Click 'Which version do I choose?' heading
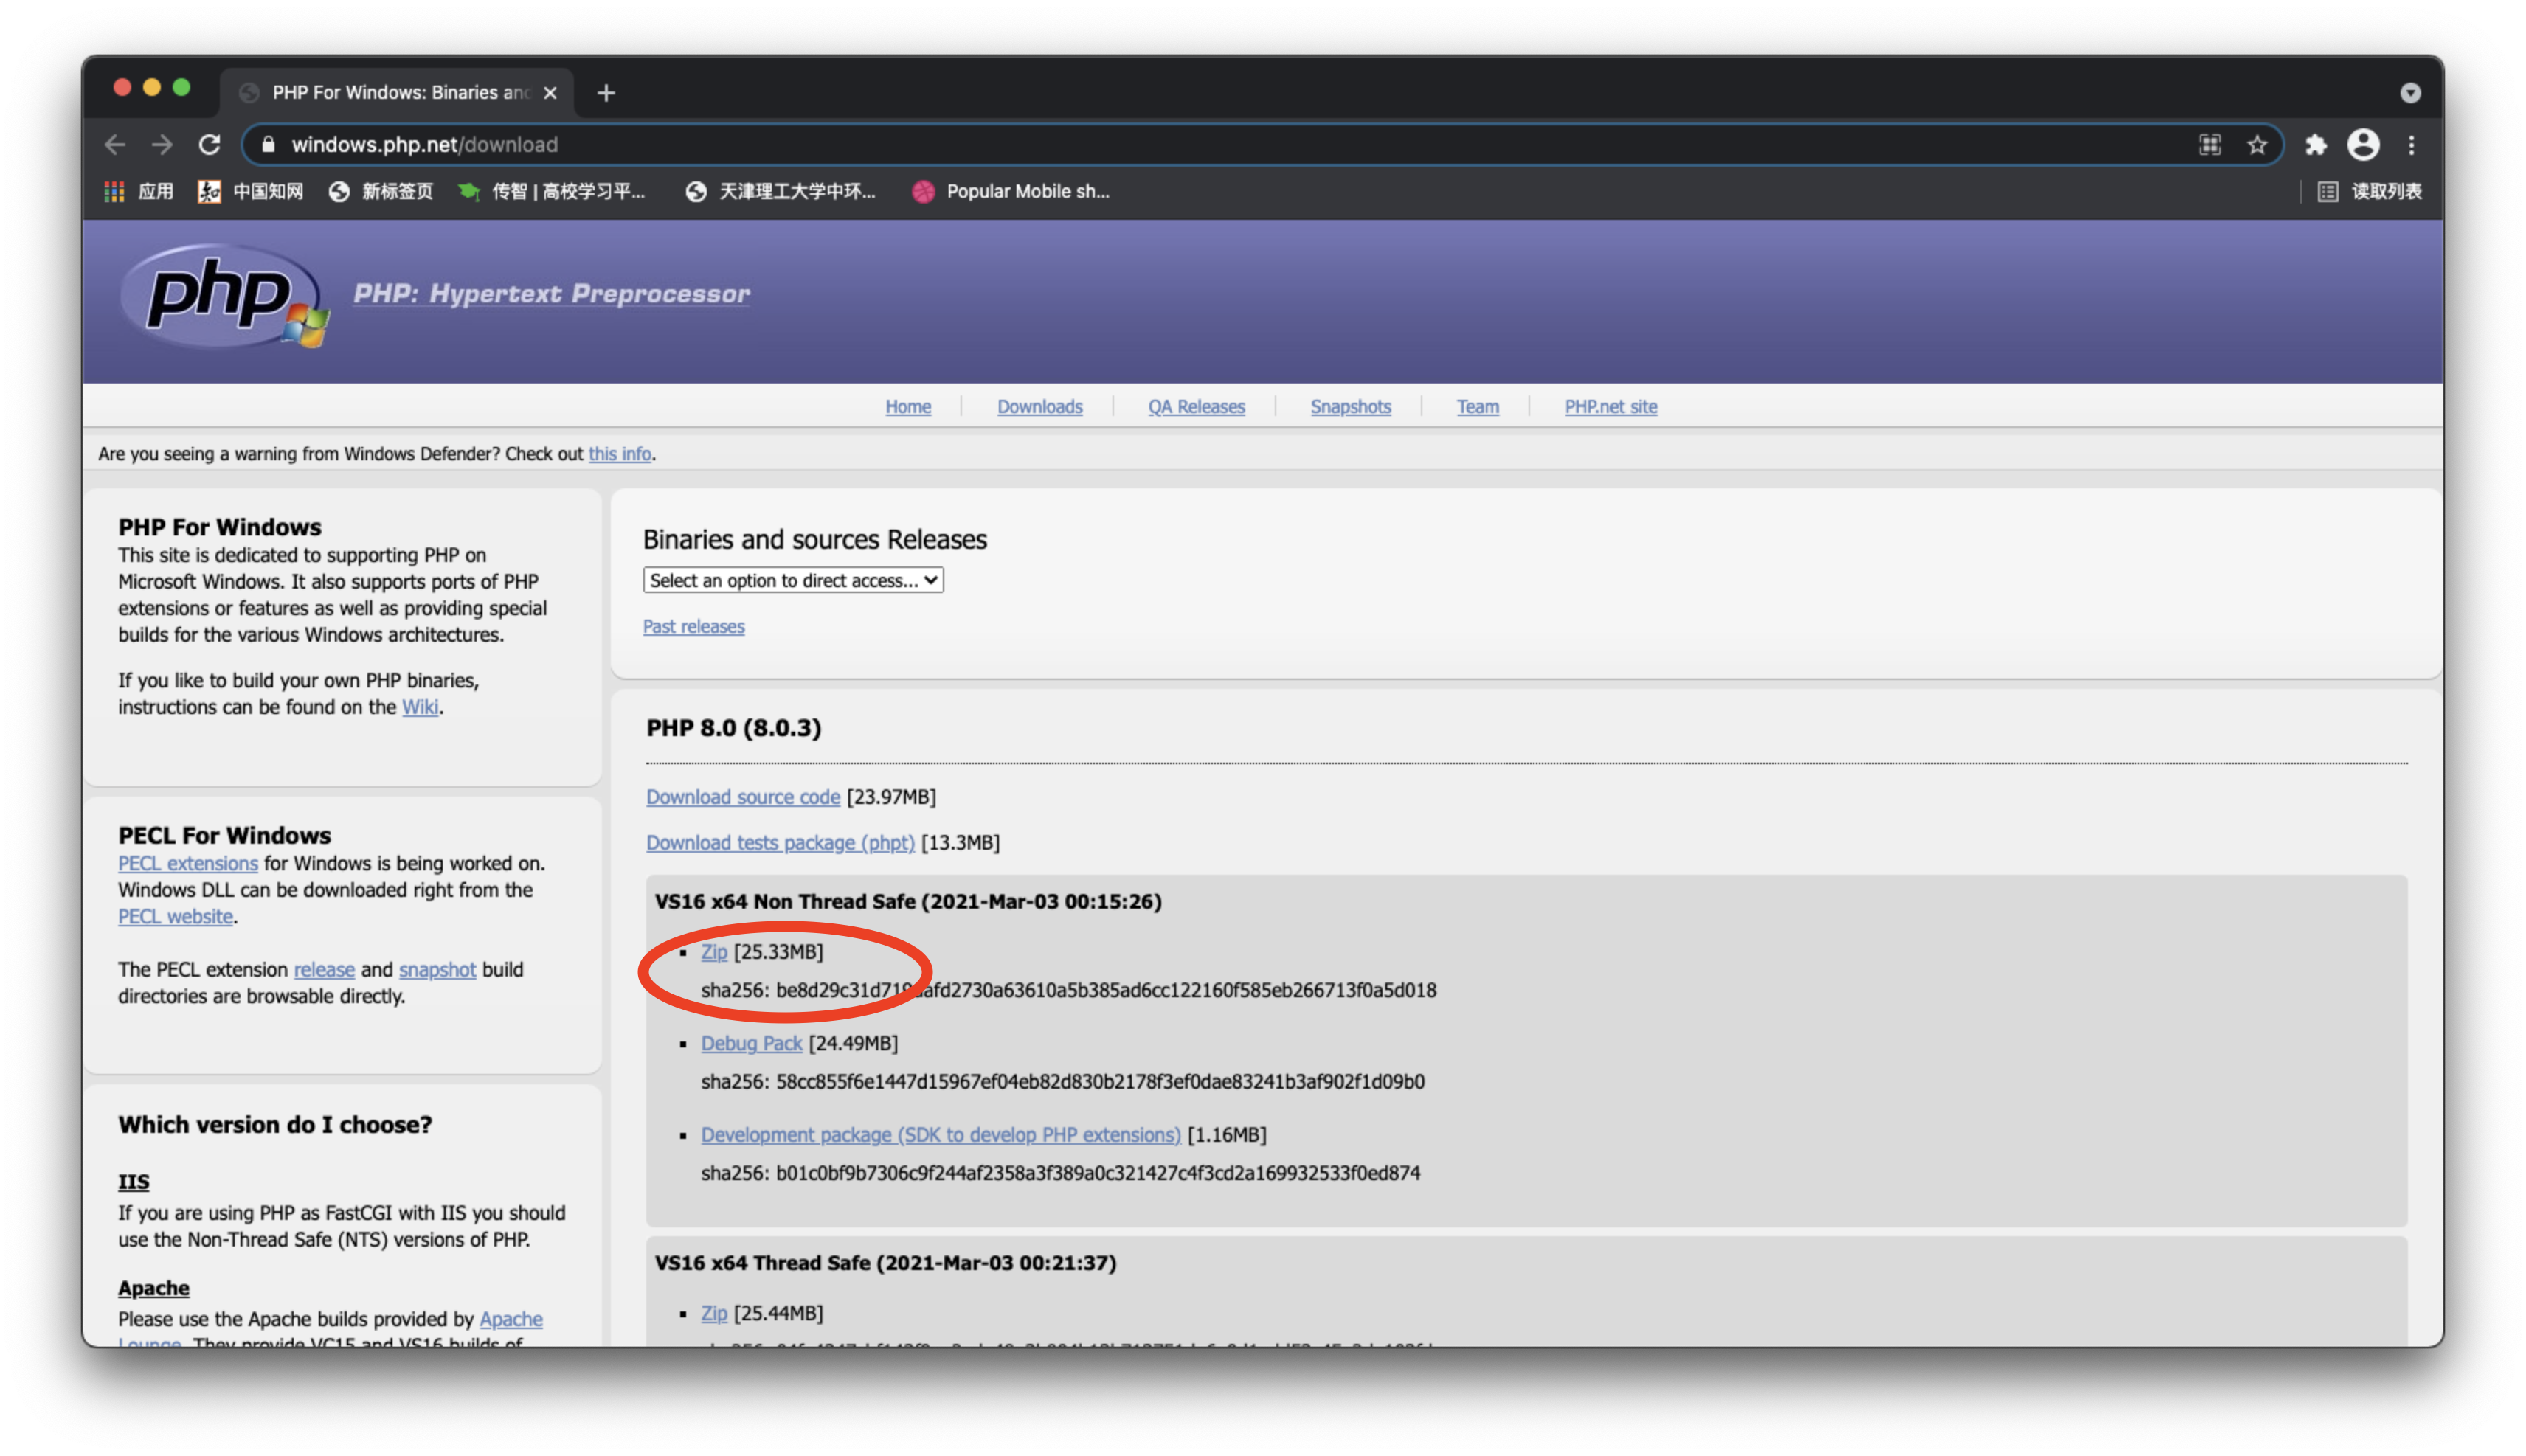This screenshot has height=1456, width=2526. 275,1125
